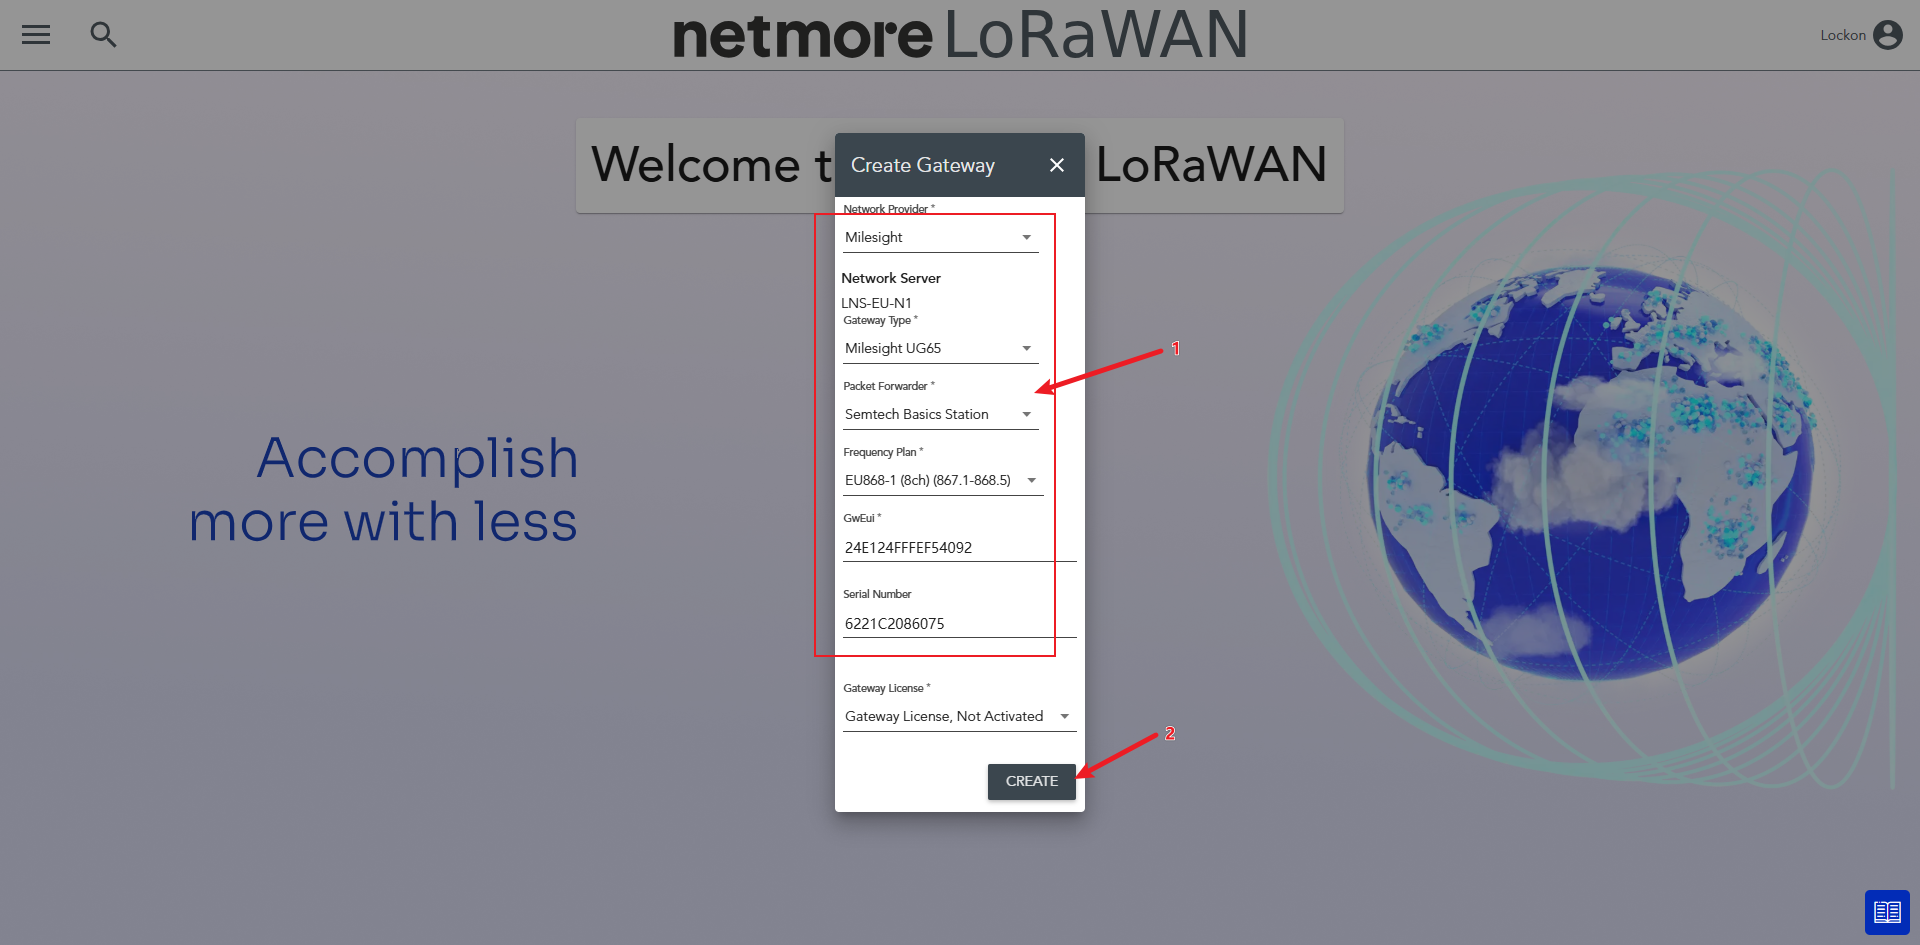
Task: Expand the Network Provider dropdown
Action: pos(941,237)
